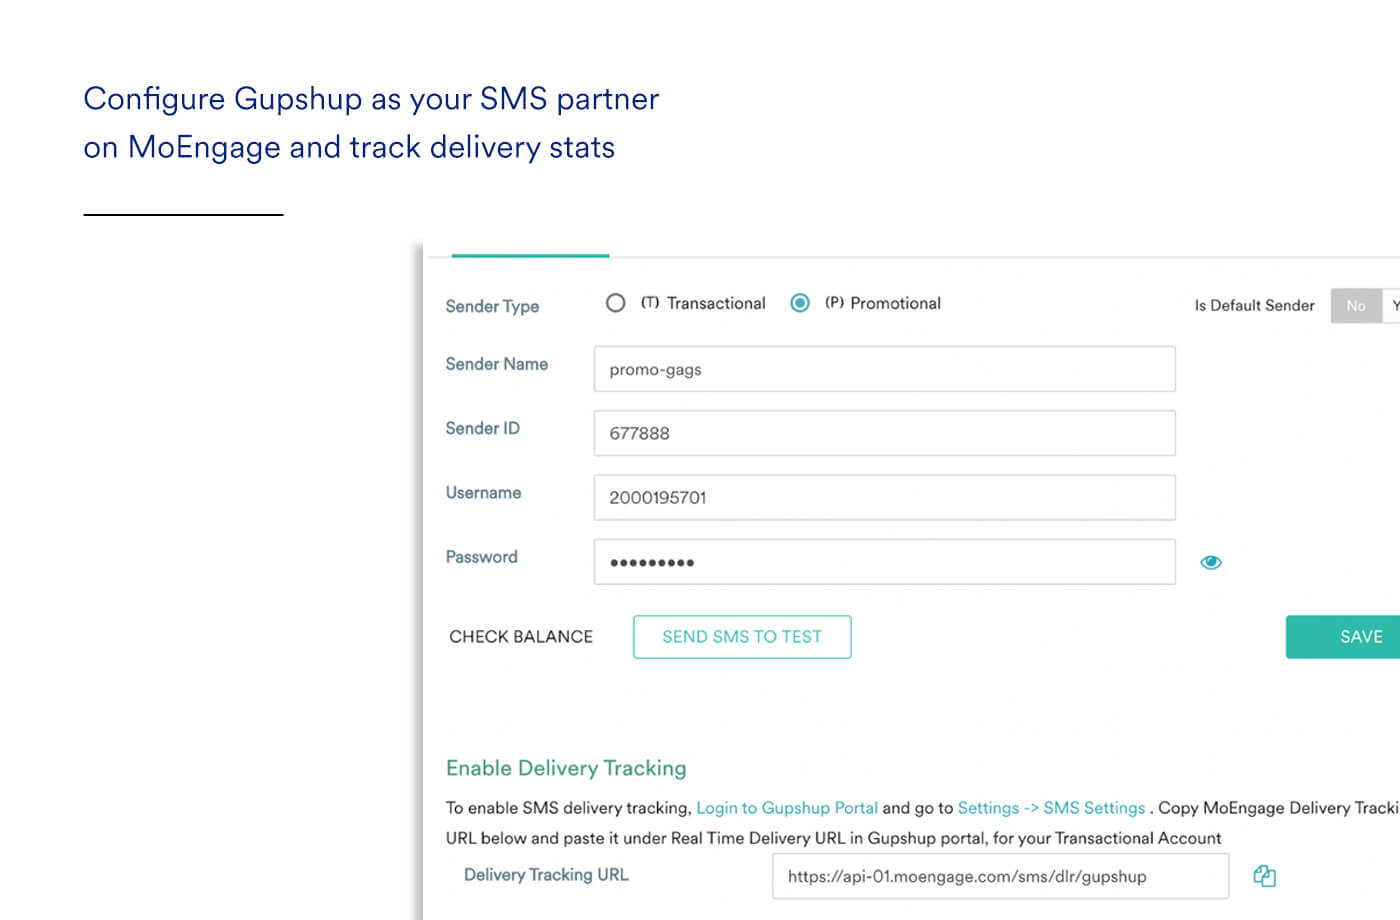Screen dimensions: 1400x920
Task: Click the Delivery Tracking URL field
Action: point(1000,876)
